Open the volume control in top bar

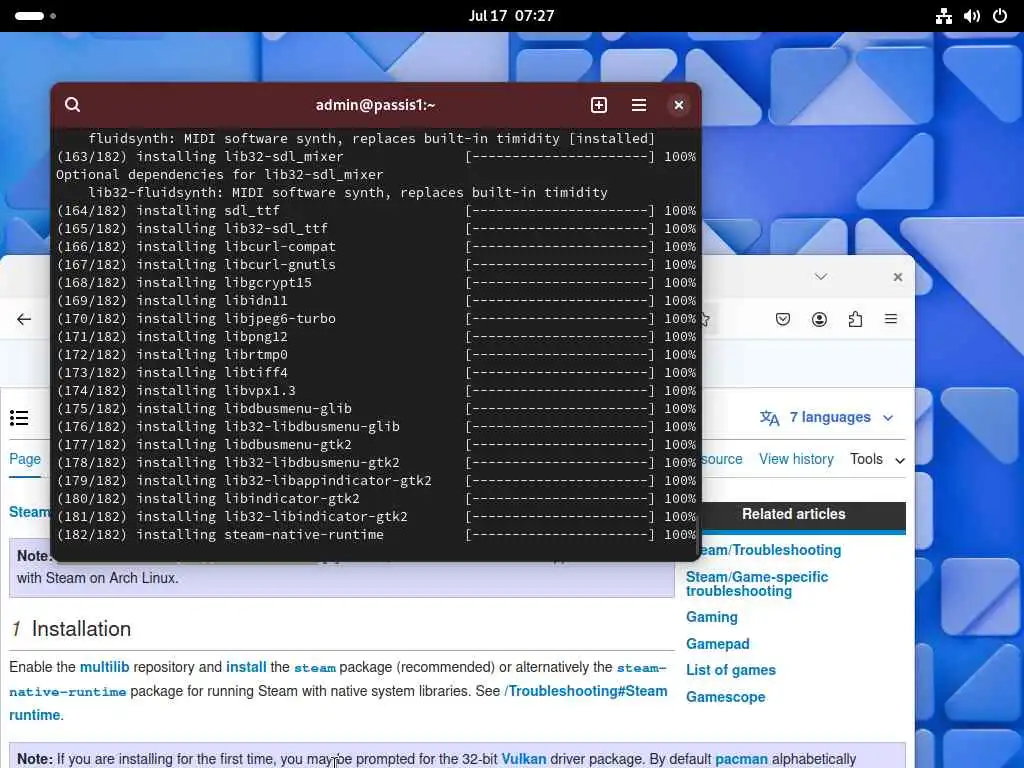[972, 16]
